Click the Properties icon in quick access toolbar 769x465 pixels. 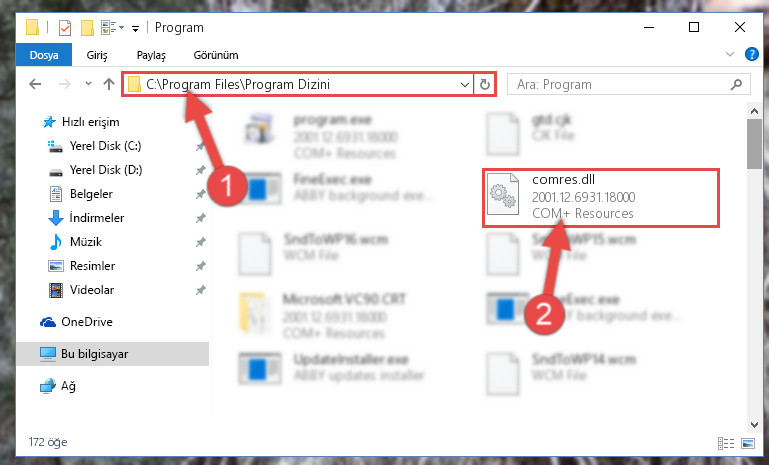pyautogui.click(x=65, y=27)
